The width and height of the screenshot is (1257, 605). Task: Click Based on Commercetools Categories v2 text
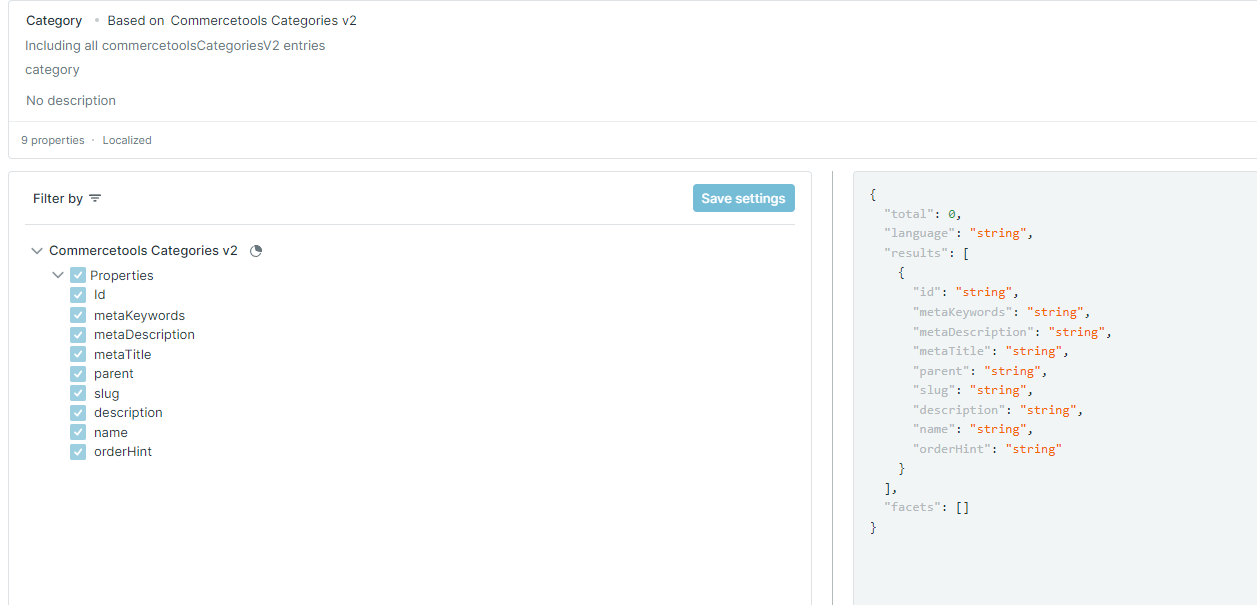[x=232, y=21]
